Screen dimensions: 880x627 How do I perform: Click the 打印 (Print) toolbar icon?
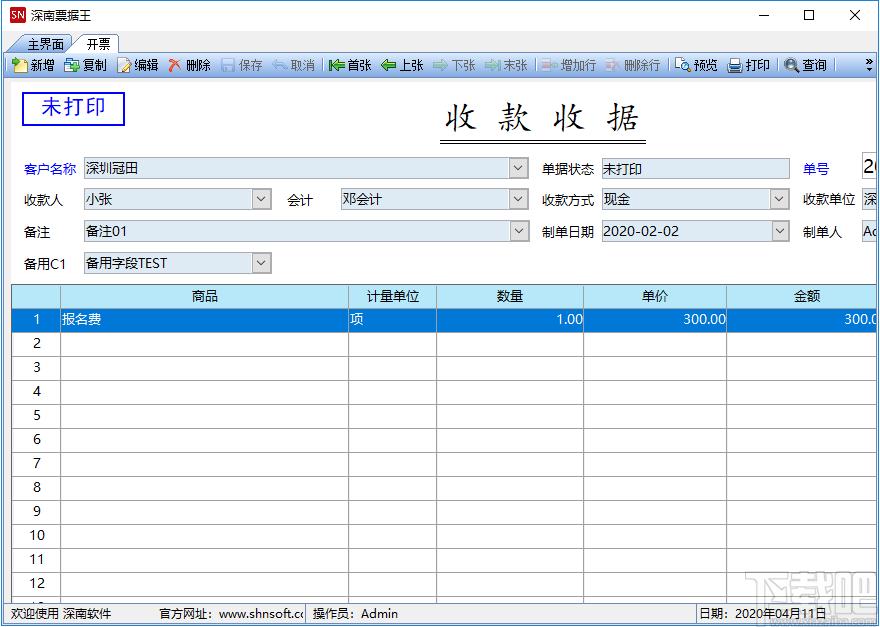749,65
